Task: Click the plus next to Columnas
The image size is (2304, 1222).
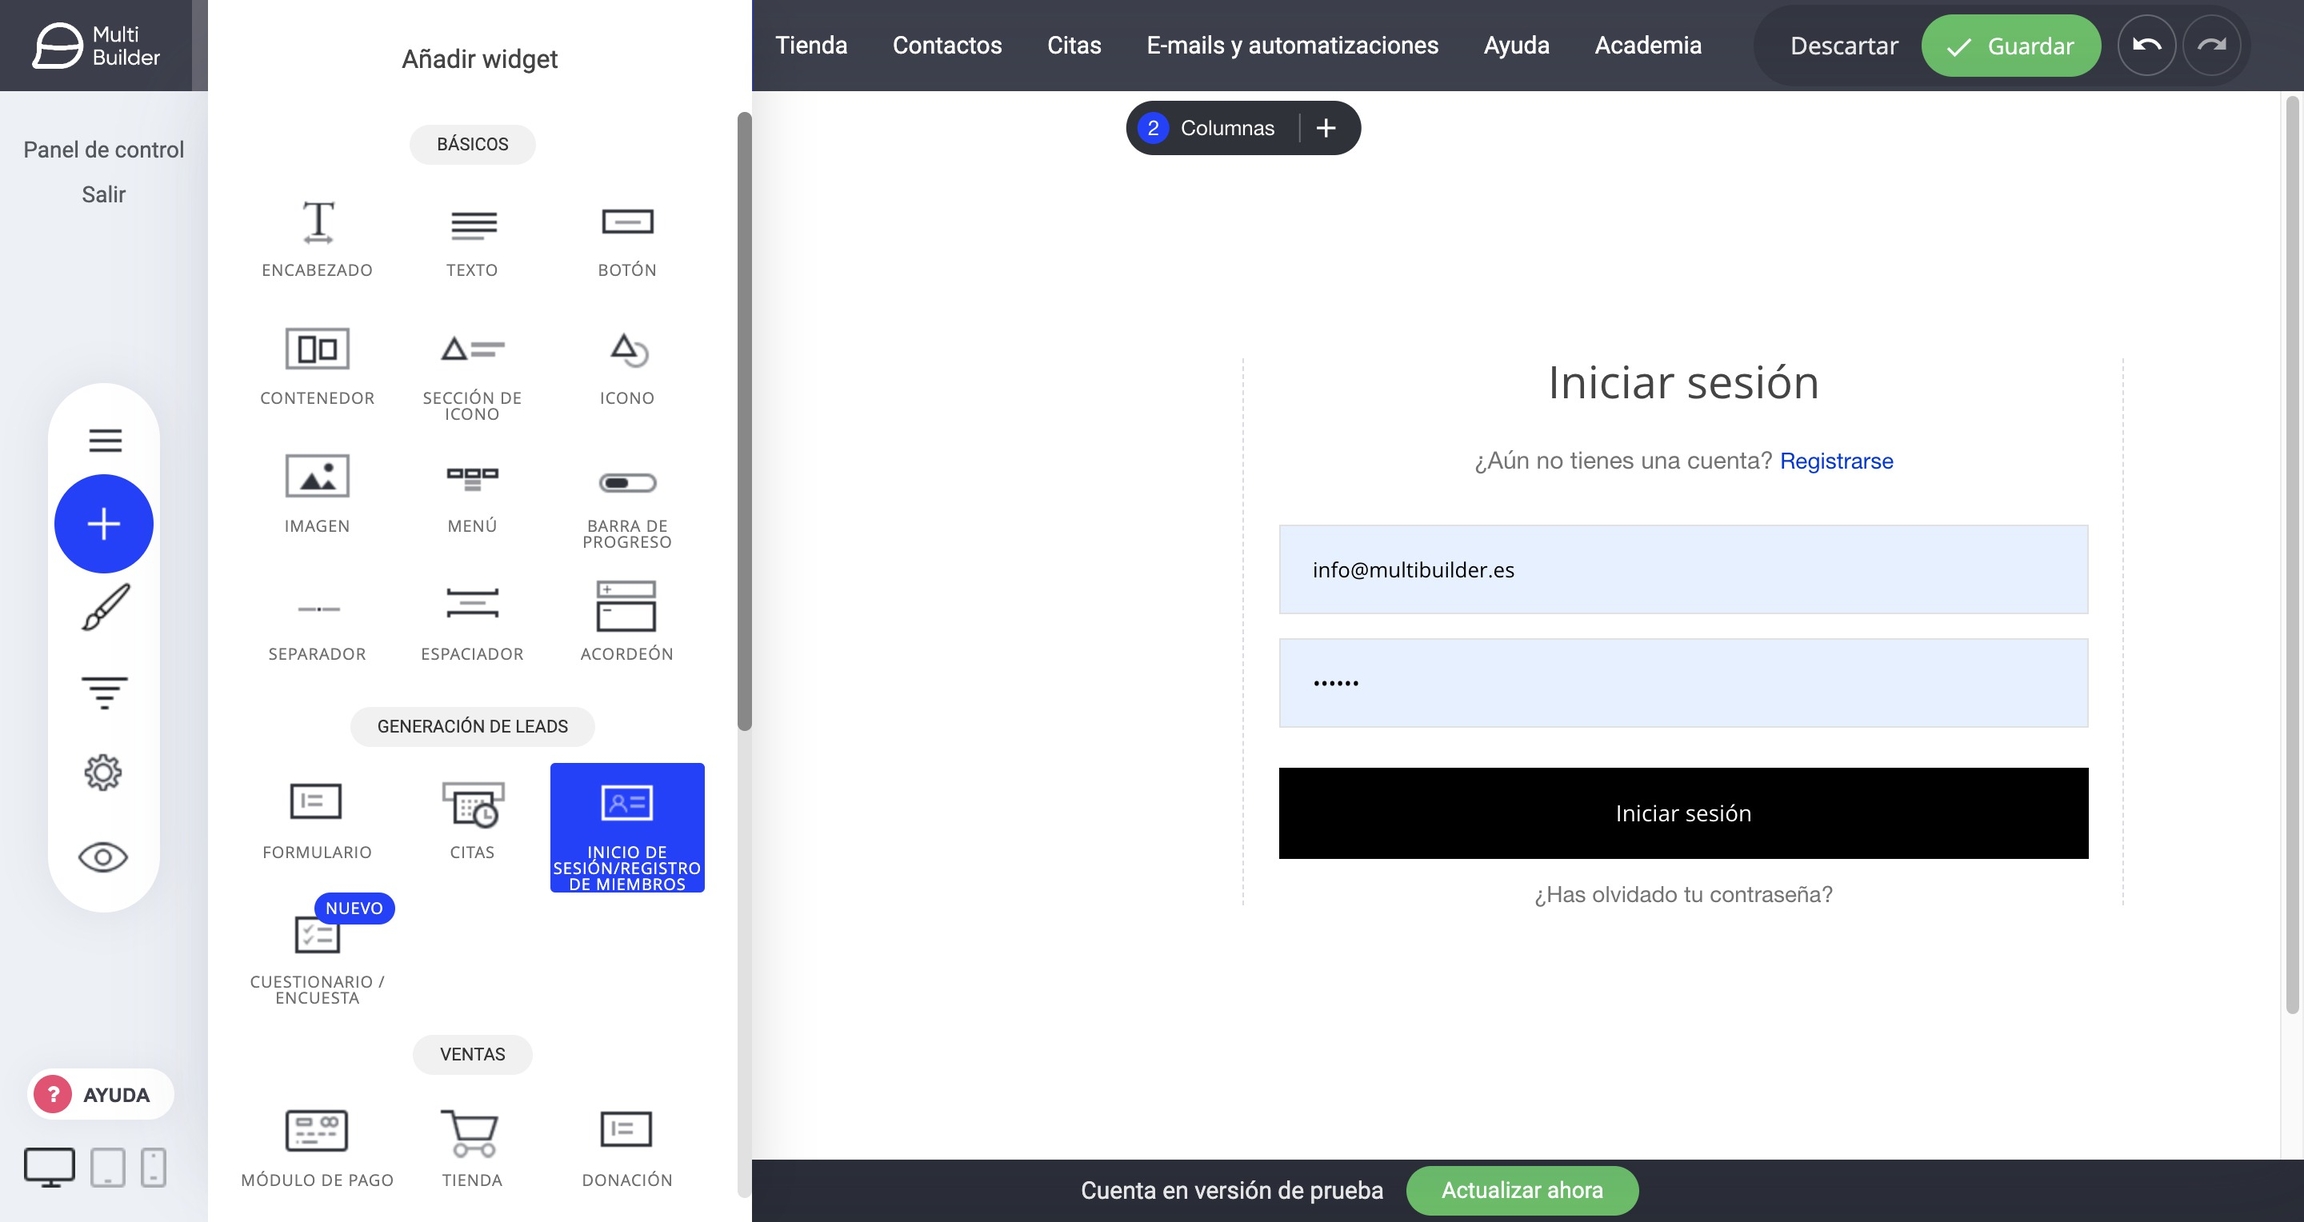Action: click(1326, 128)
